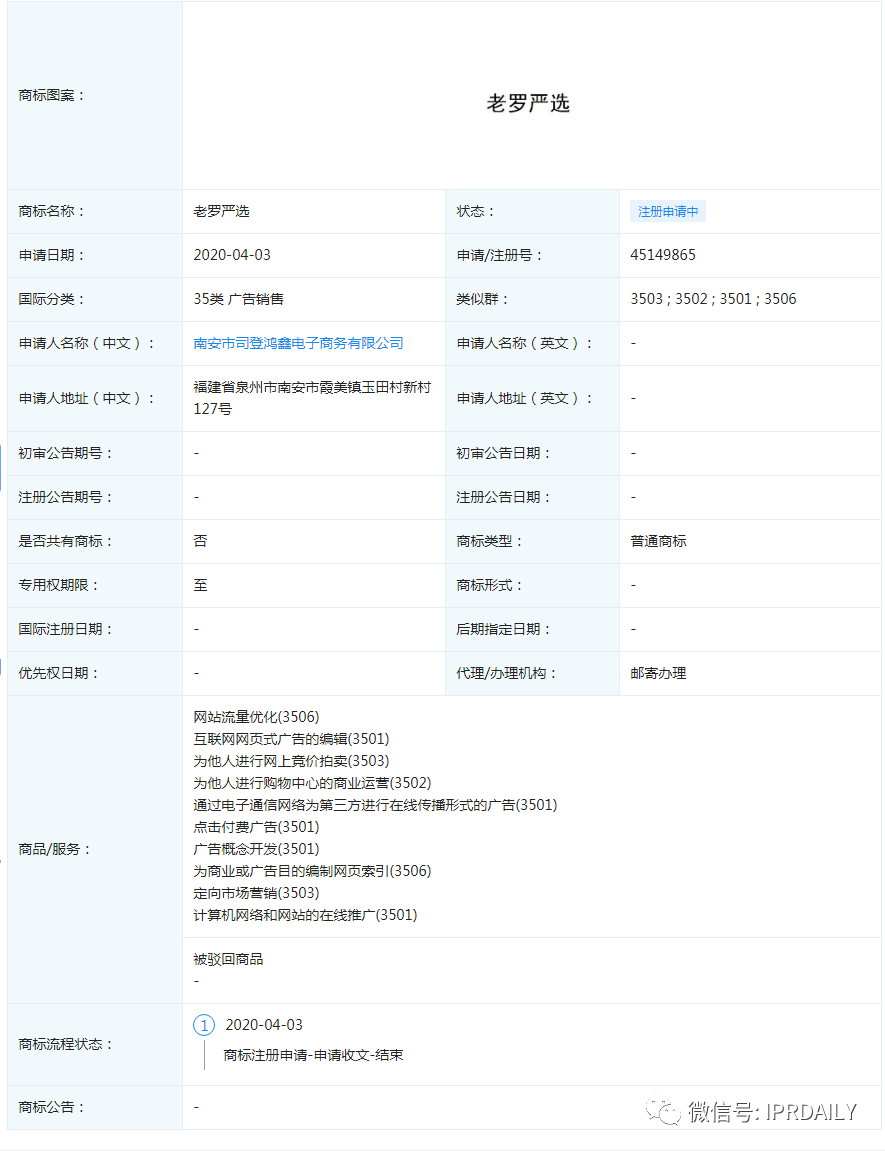885x1151 pixels.
Task: Select service 互联网网页式广告的编辑(3501)
Action: click(291, 739)
